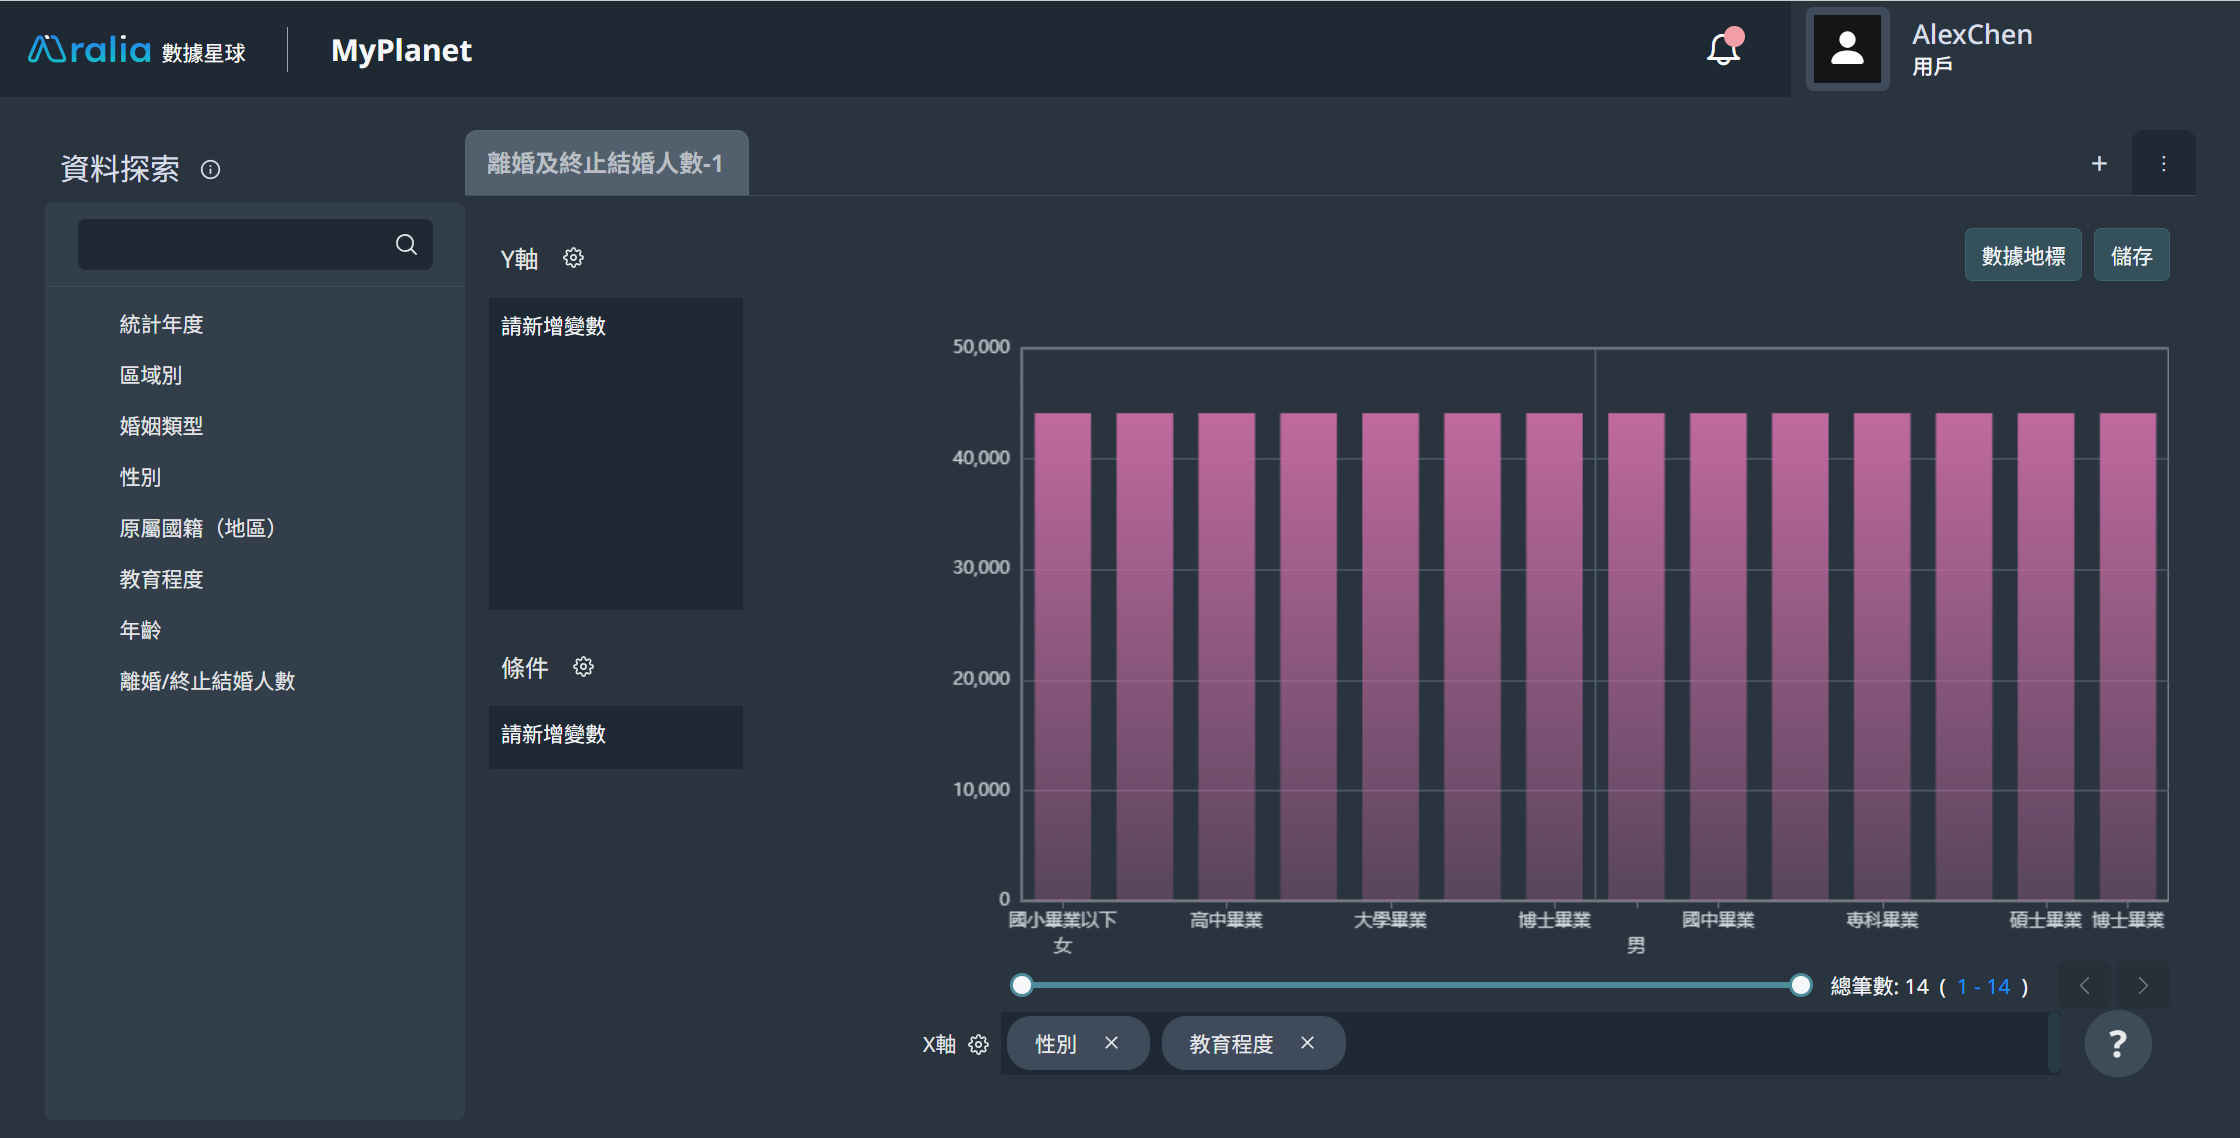Image resolution: width=2240 pixels, height=1138 pixels.
Task: Open Y軸 settings gear
Action: click(x=573, y=258)
